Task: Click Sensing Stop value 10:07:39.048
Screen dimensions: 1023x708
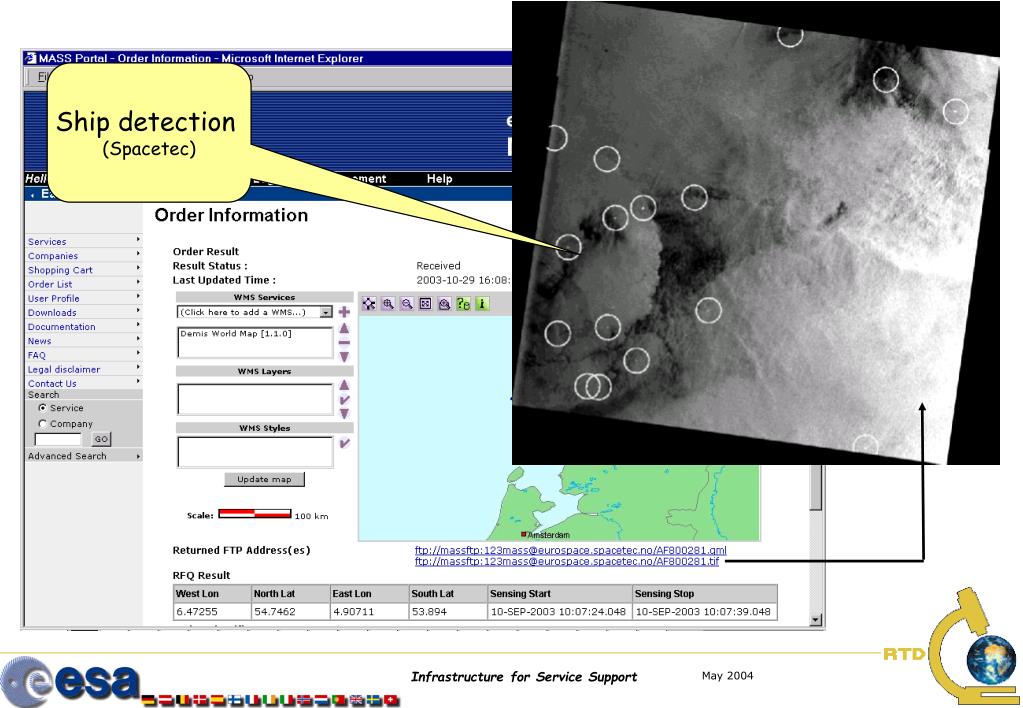Action: [703, 612]
